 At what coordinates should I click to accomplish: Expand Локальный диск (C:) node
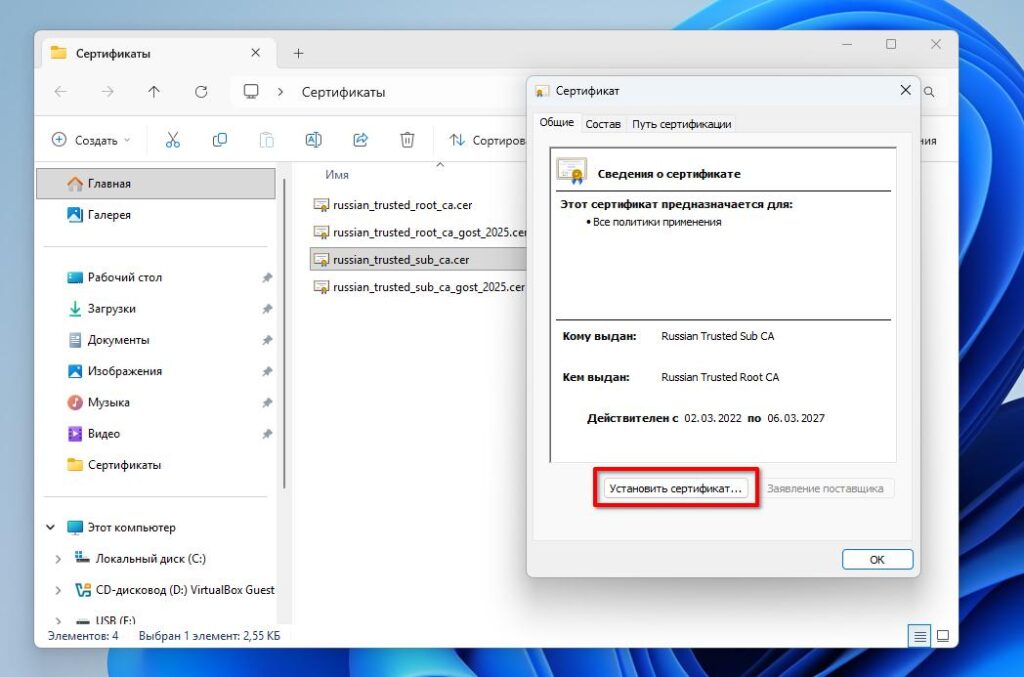(58, 559)
